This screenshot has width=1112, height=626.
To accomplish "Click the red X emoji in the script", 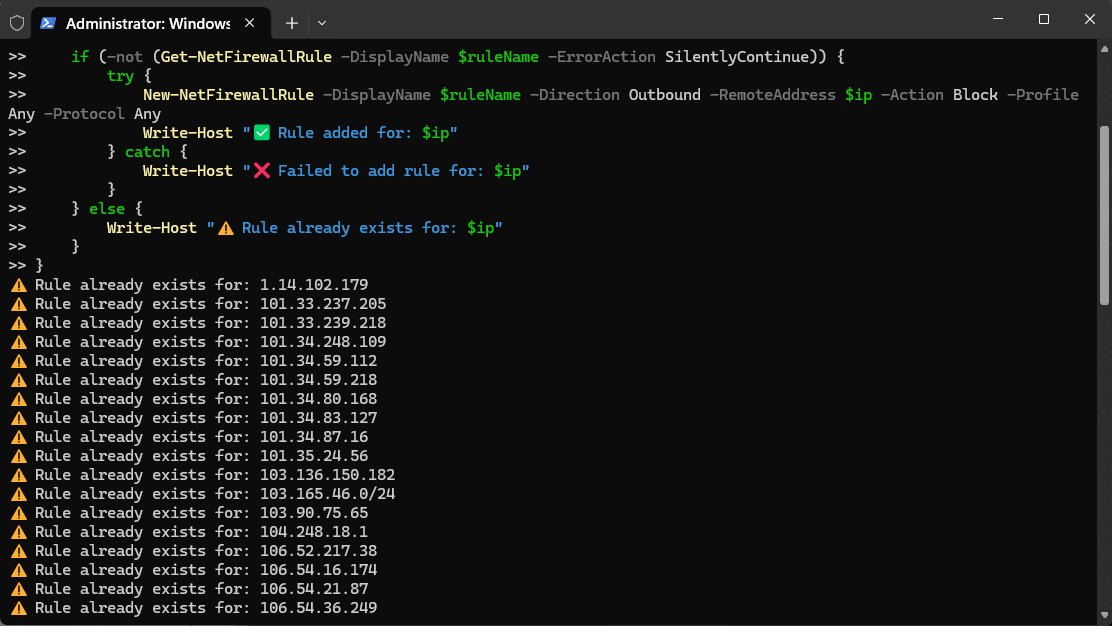I will pyautogui.click(x=262, y=171).
